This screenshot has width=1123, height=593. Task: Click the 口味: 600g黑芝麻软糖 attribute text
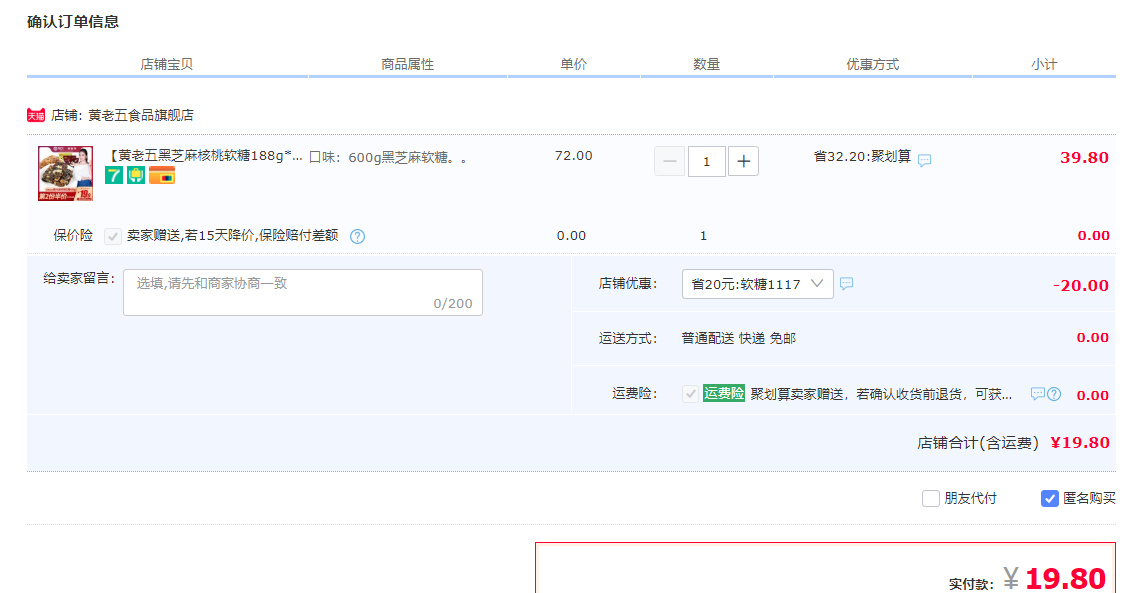pyautogui.click(x=387, y=158)
